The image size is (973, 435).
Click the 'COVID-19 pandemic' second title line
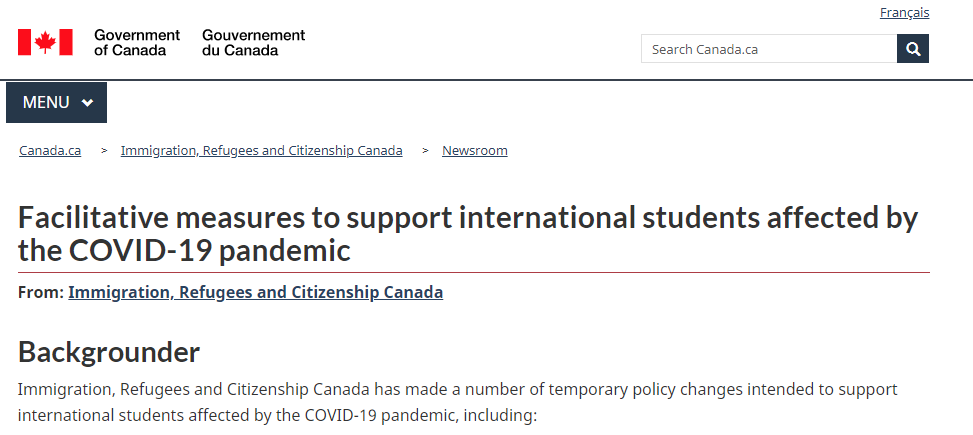184,251
